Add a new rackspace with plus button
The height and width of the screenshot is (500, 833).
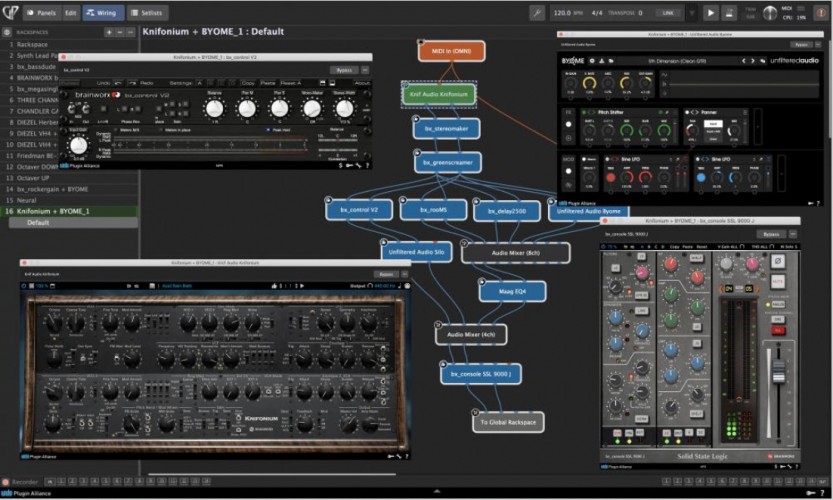tap(109, 32)
